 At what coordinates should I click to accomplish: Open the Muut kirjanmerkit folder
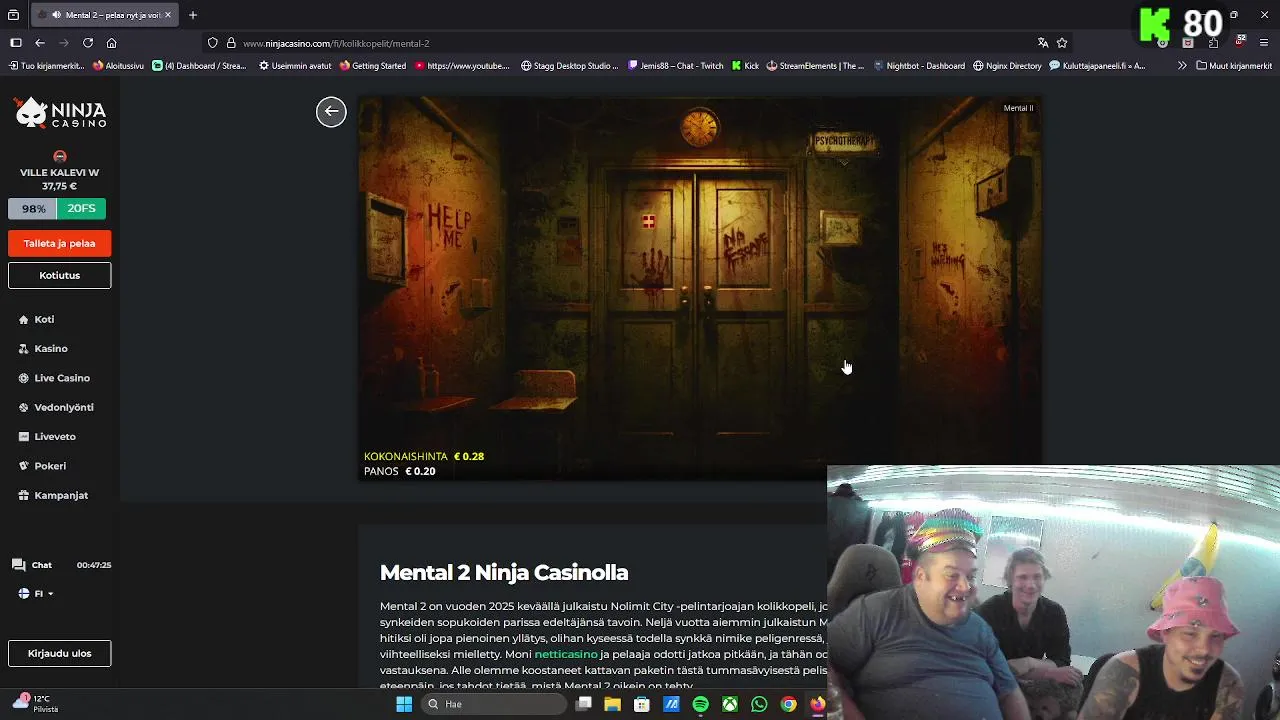1234,66
